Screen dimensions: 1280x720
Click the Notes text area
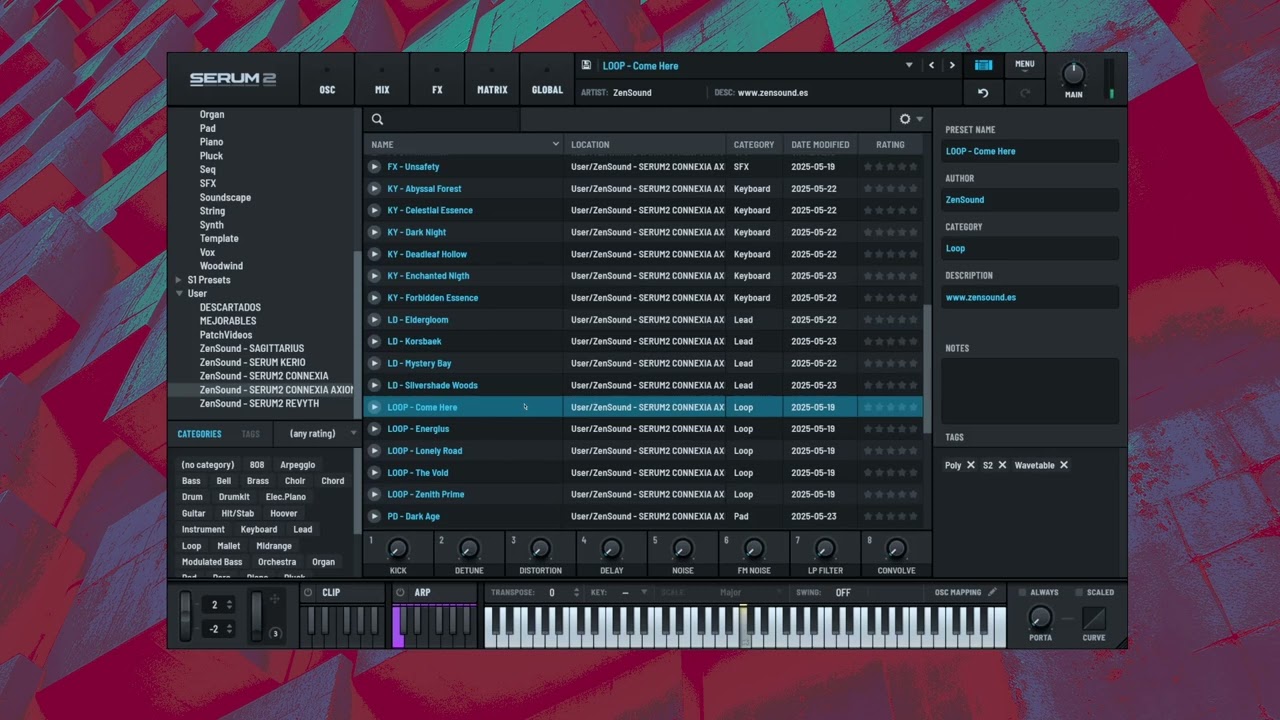[1030, 391]
